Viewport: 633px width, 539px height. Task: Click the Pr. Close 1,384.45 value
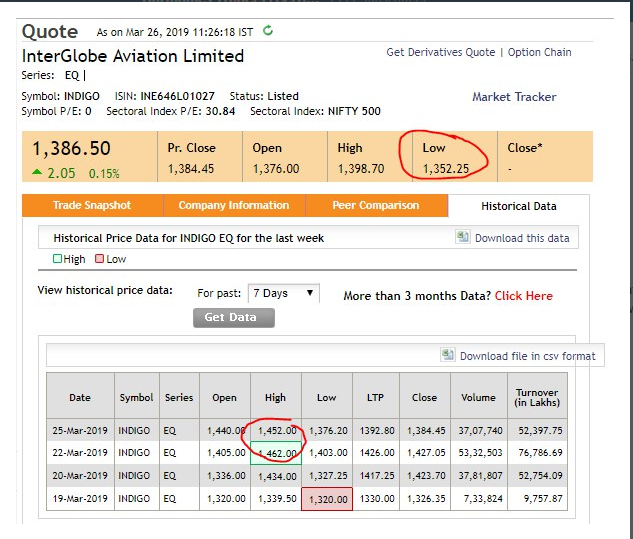tap(191, 168)
